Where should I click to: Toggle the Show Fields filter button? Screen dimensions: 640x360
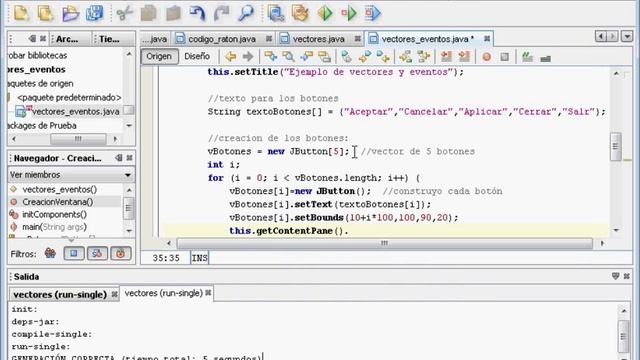[x=74, y=253]
